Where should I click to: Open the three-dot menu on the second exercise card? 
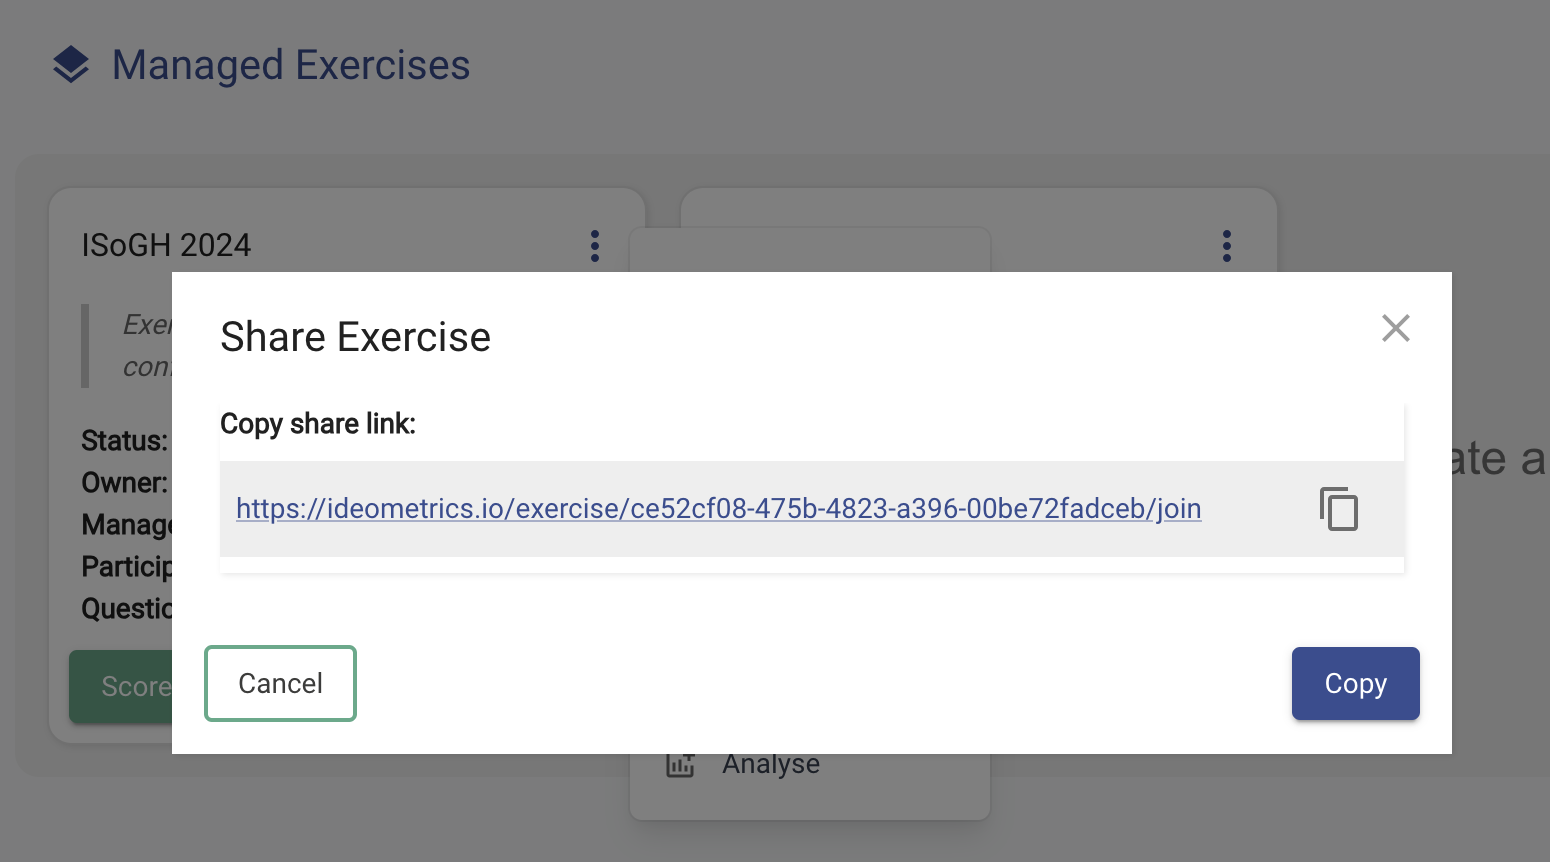(x=1227, y=246)
